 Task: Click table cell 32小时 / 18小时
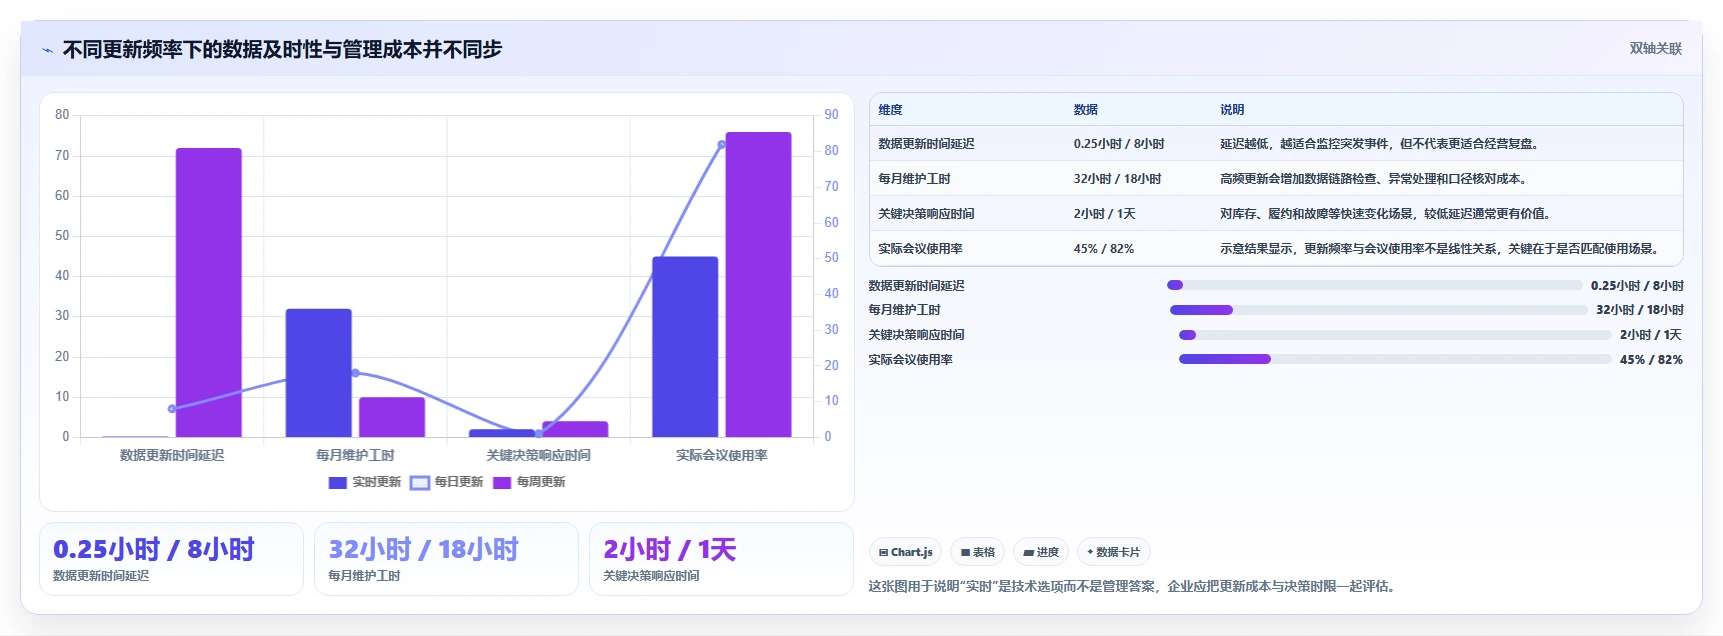click(1117, 179)
